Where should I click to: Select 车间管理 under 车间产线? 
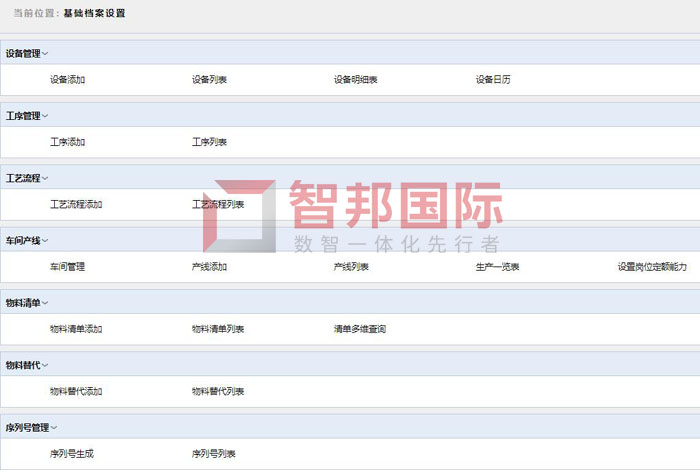click(67, 267)
